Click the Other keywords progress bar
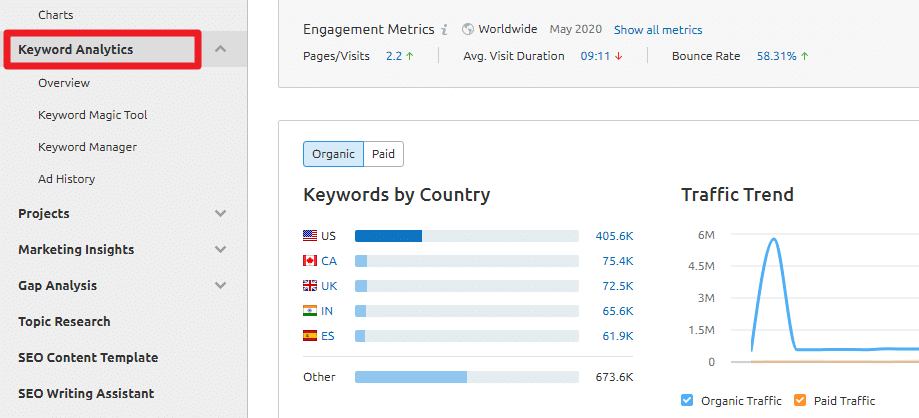Screen dimensions: 919x418 tap(467, 377)
